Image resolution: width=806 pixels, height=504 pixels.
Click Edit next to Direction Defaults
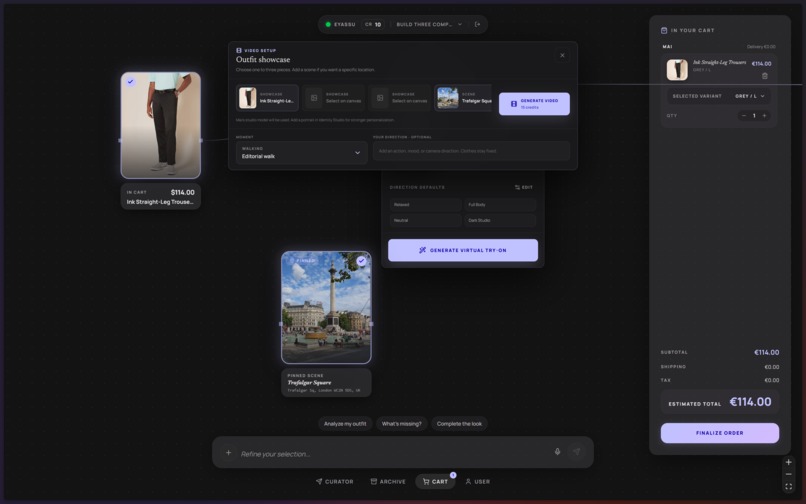[x=524, y=187]
